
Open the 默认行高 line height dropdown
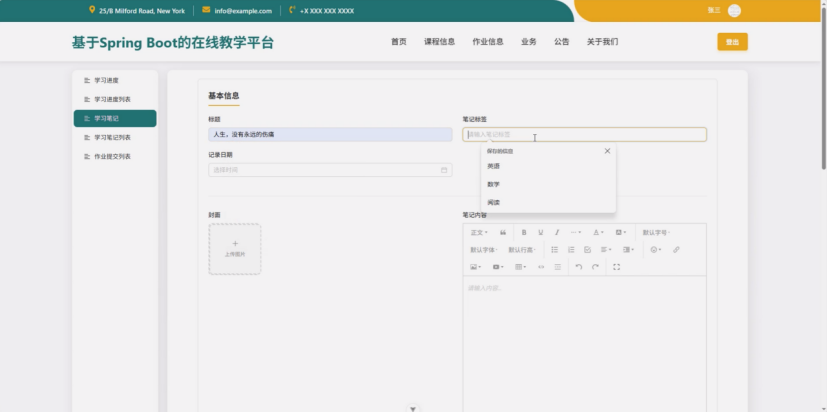coord(522,250)
